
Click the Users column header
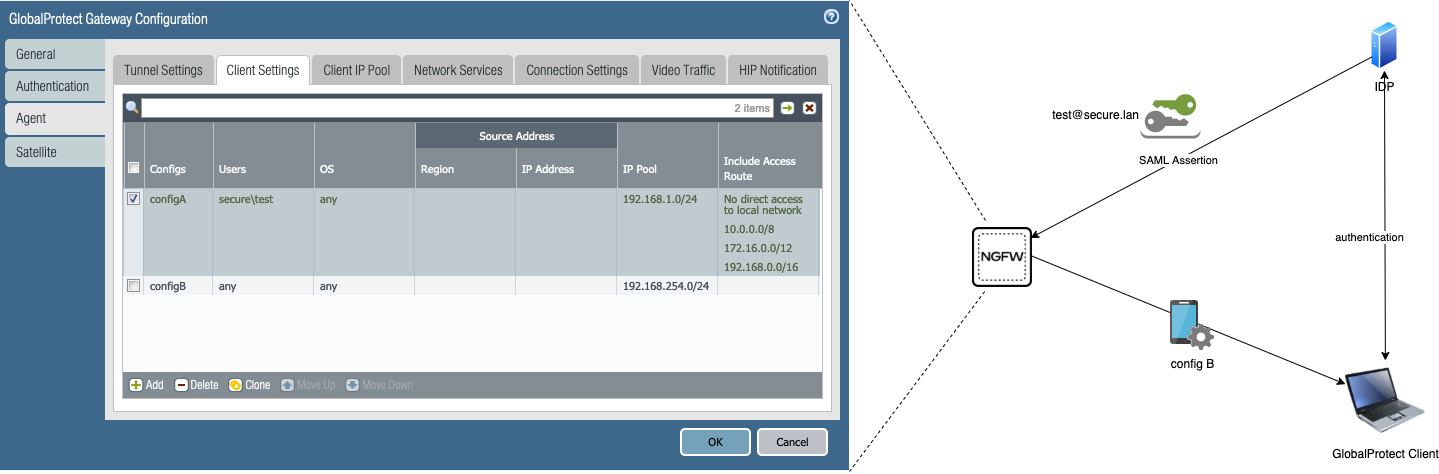coord(264,156)
